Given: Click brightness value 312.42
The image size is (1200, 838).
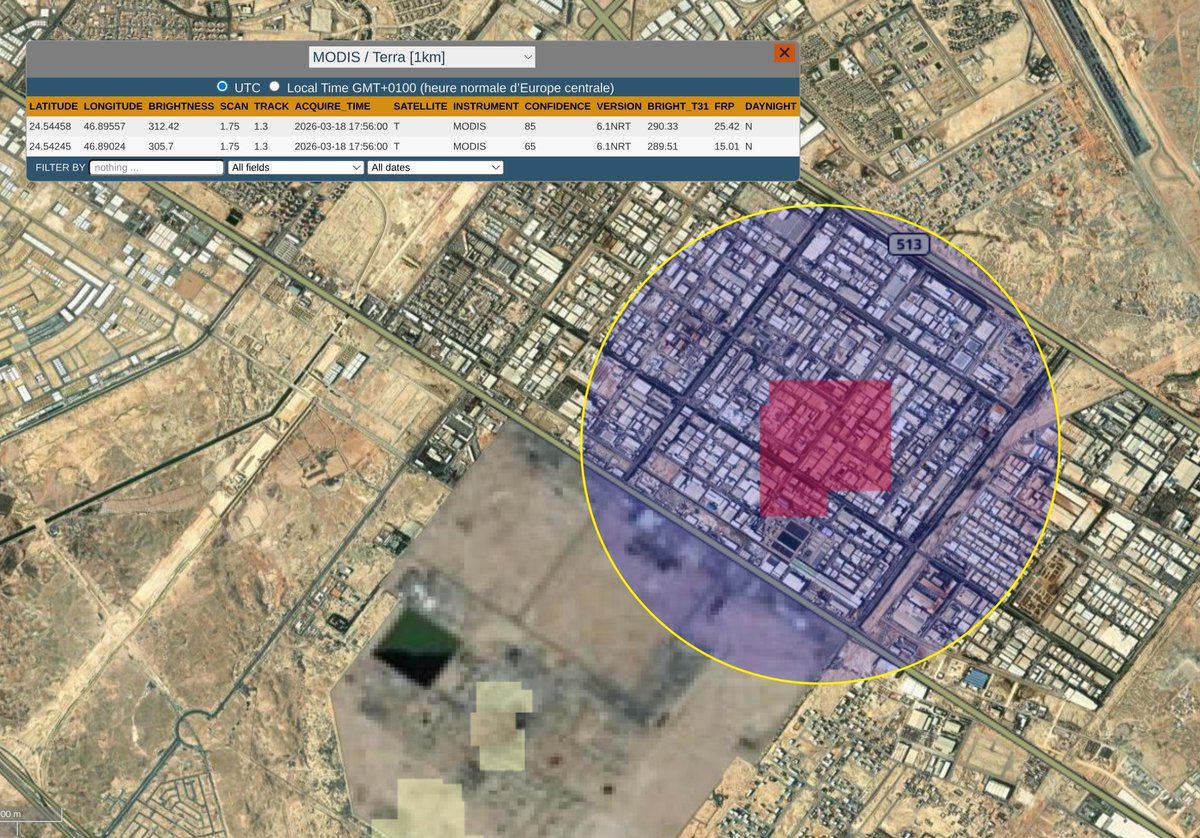Looking at the screenshot, I should coord(164,126).
